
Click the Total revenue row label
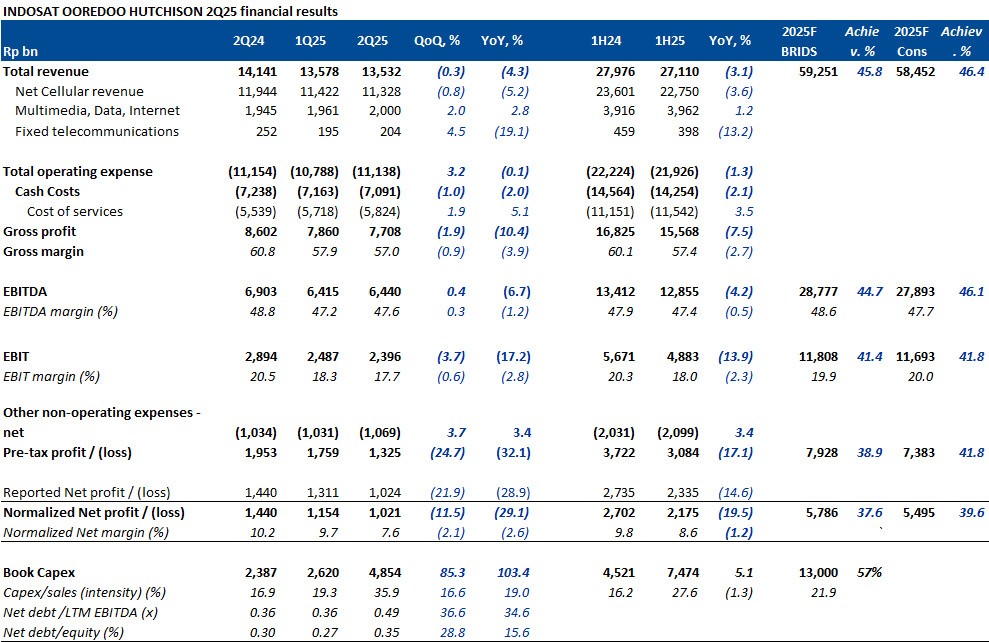click(x=46, y=72)
